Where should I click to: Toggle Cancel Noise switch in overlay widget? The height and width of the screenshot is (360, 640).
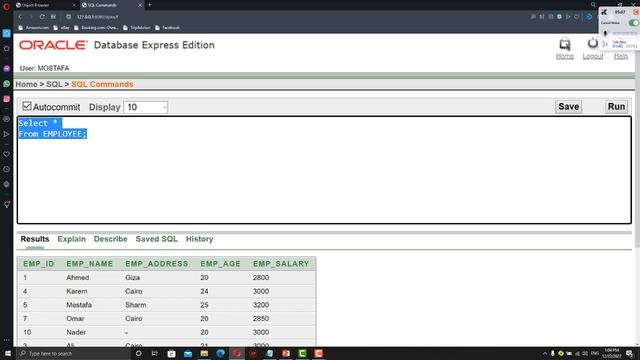coord(633,23)
